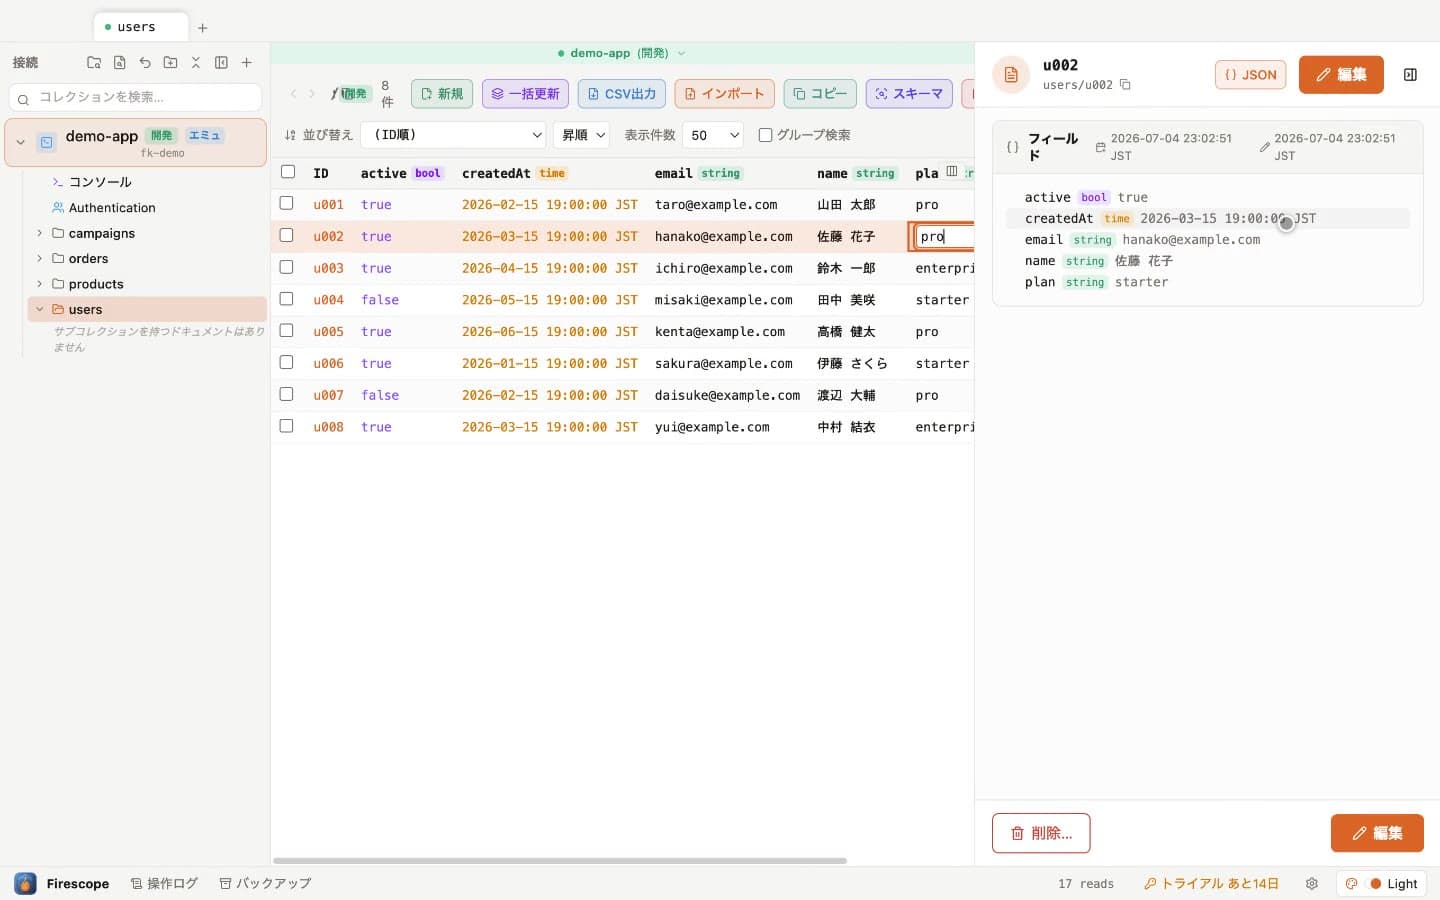
Task: Expand the orders collection
Action: pos(40,258)
